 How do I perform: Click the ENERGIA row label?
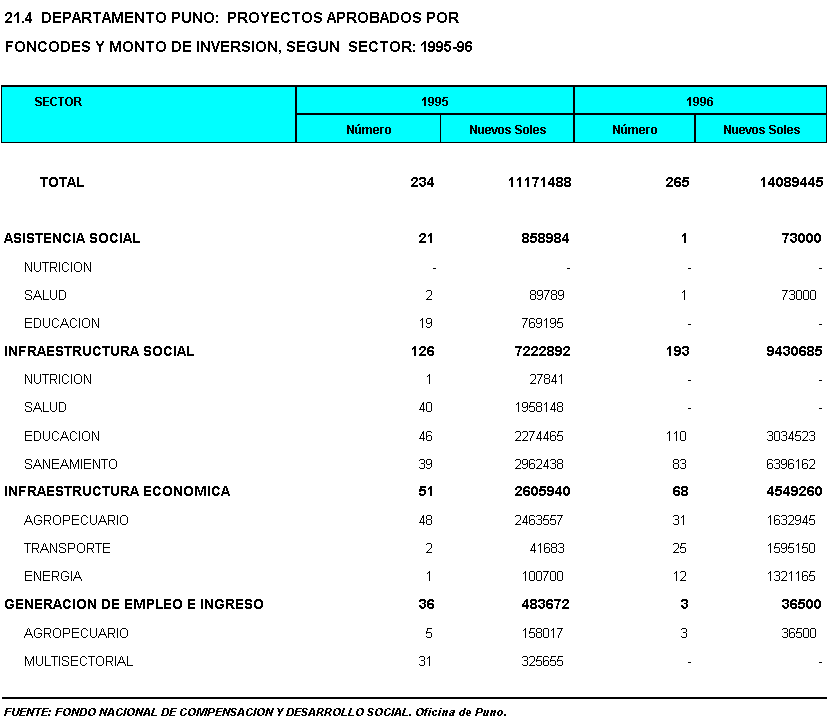coord(53,576)
